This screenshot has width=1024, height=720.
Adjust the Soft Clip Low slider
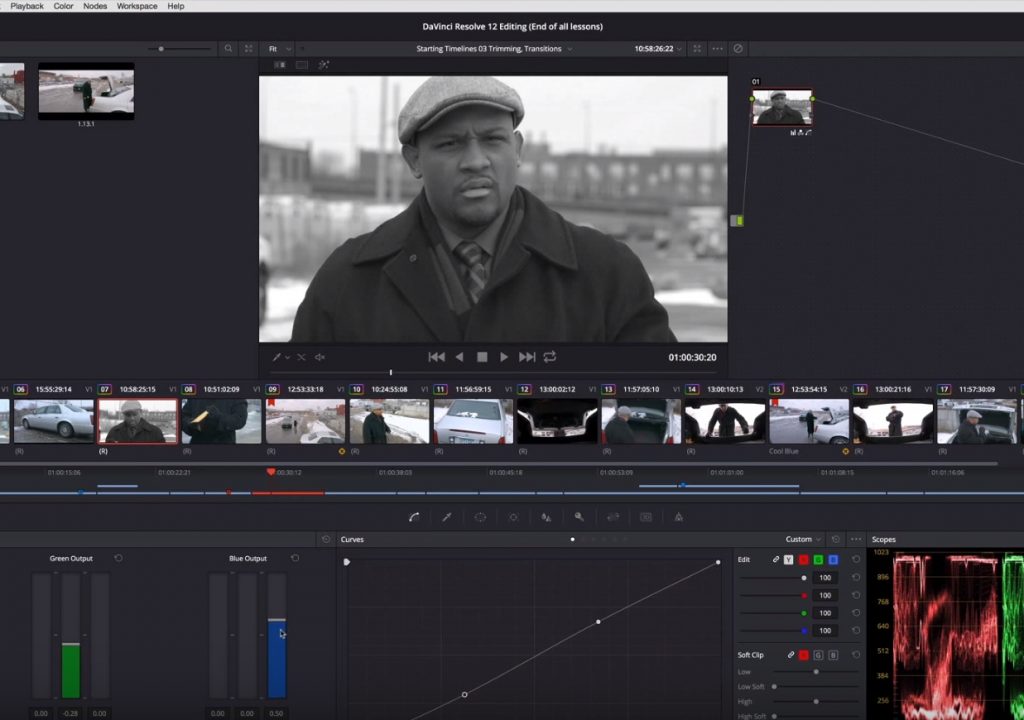816,672
